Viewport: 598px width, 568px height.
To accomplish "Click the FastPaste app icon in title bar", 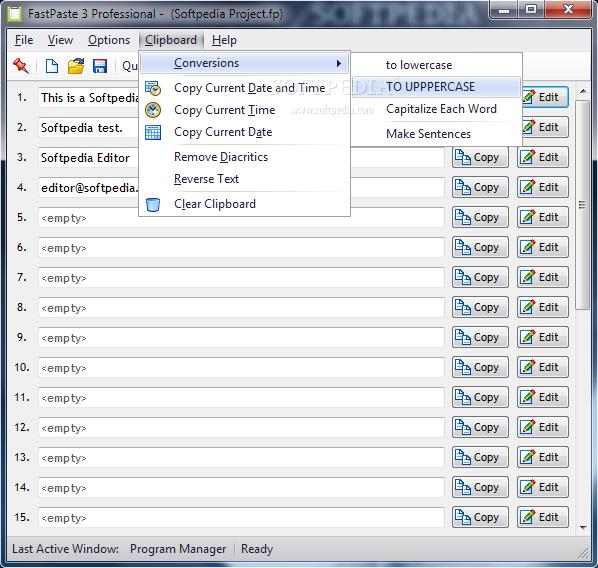I will (15, 14).
